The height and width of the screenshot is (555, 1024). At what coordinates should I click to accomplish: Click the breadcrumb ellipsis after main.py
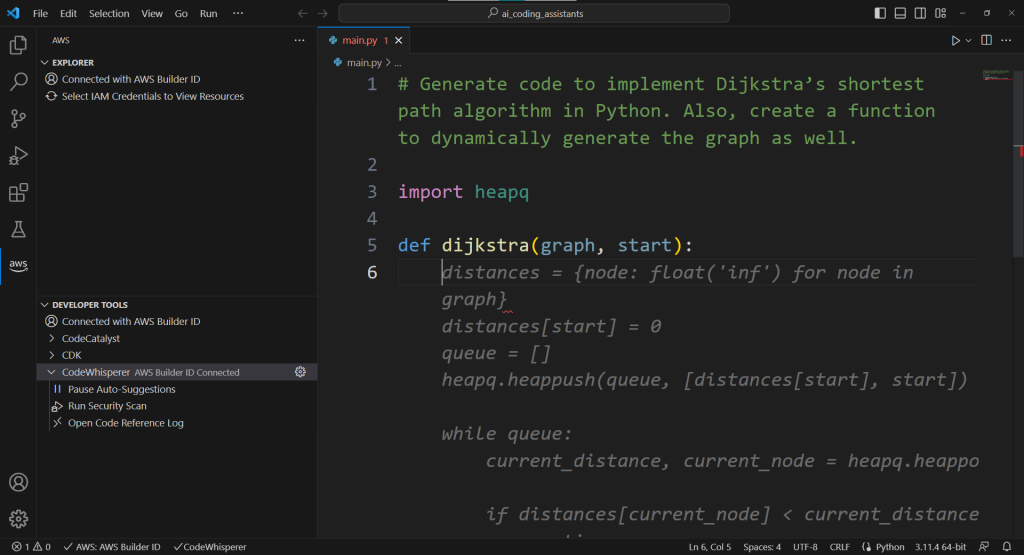point(398,63)
